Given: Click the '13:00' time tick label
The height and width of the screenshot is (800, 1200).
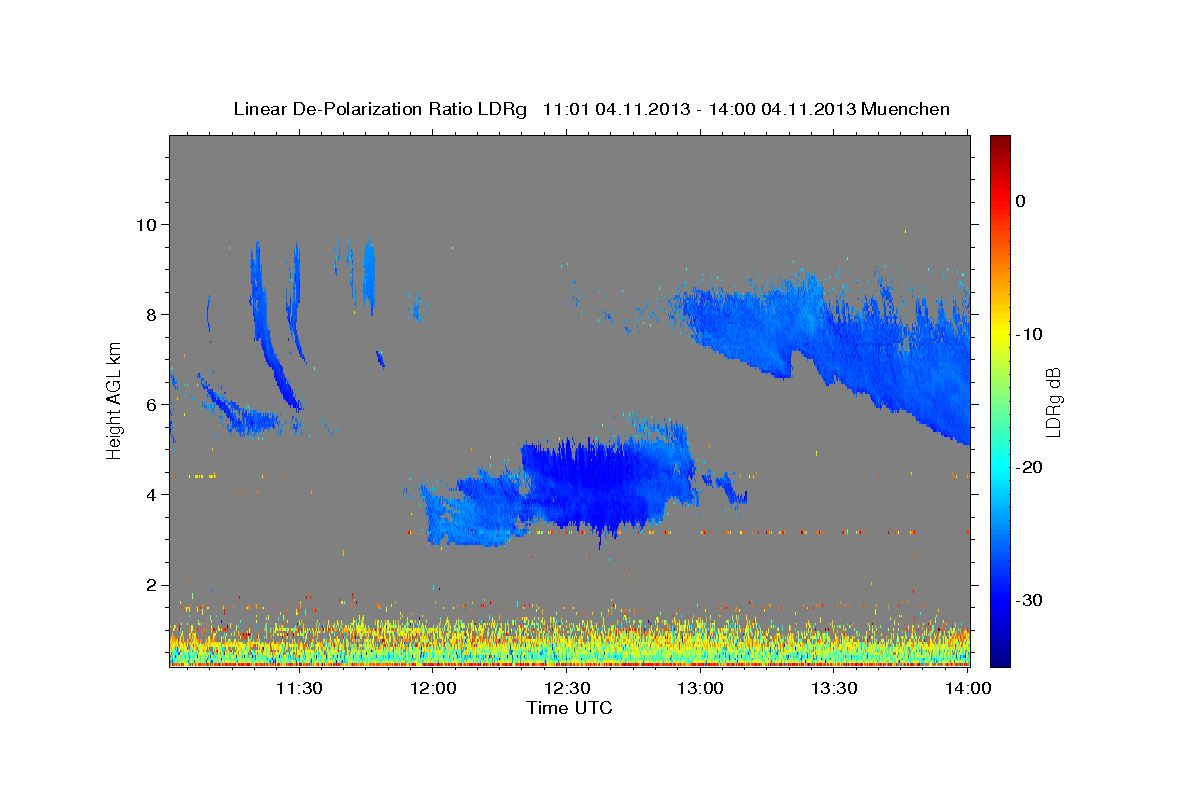Looking at the screenshot, I should coord(700,688).
